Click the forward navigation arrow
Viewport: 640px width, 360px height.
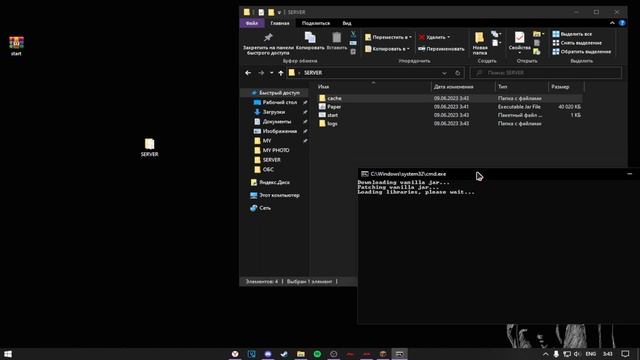point(261,73)
